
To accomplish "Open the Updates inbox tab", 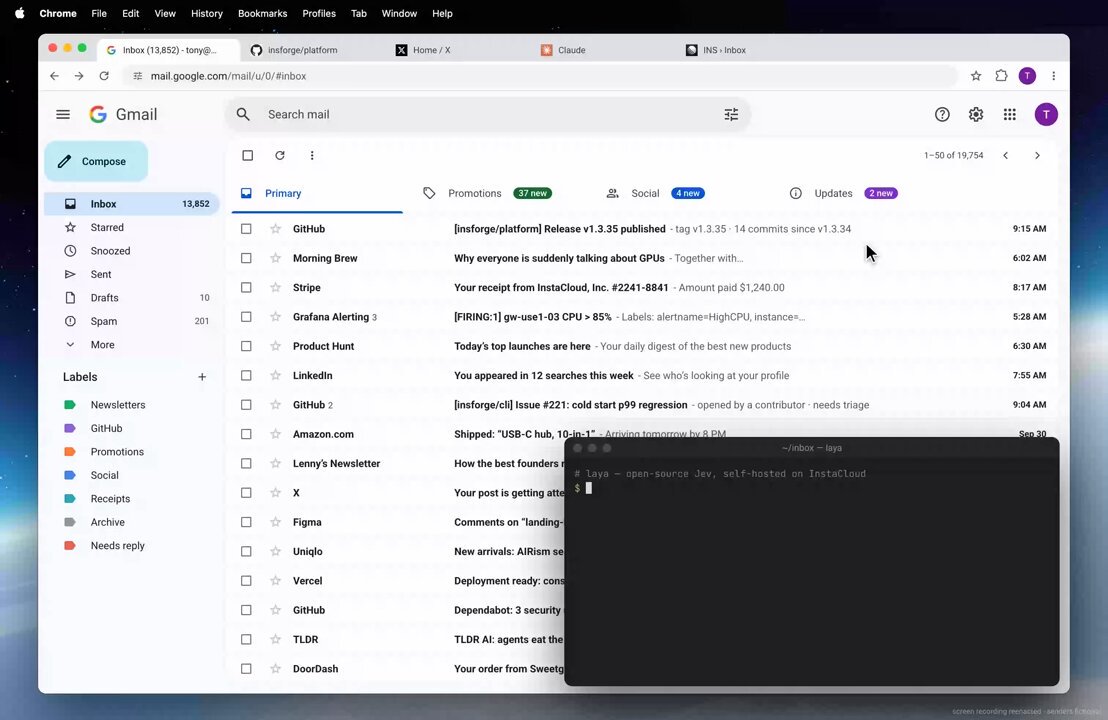I will pyautogui.click(x=843, y=194).
